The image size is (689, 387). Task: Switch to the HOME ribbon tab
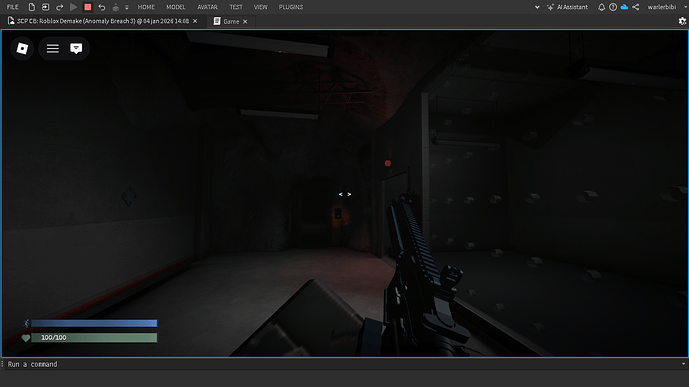[x=146, y=7]
